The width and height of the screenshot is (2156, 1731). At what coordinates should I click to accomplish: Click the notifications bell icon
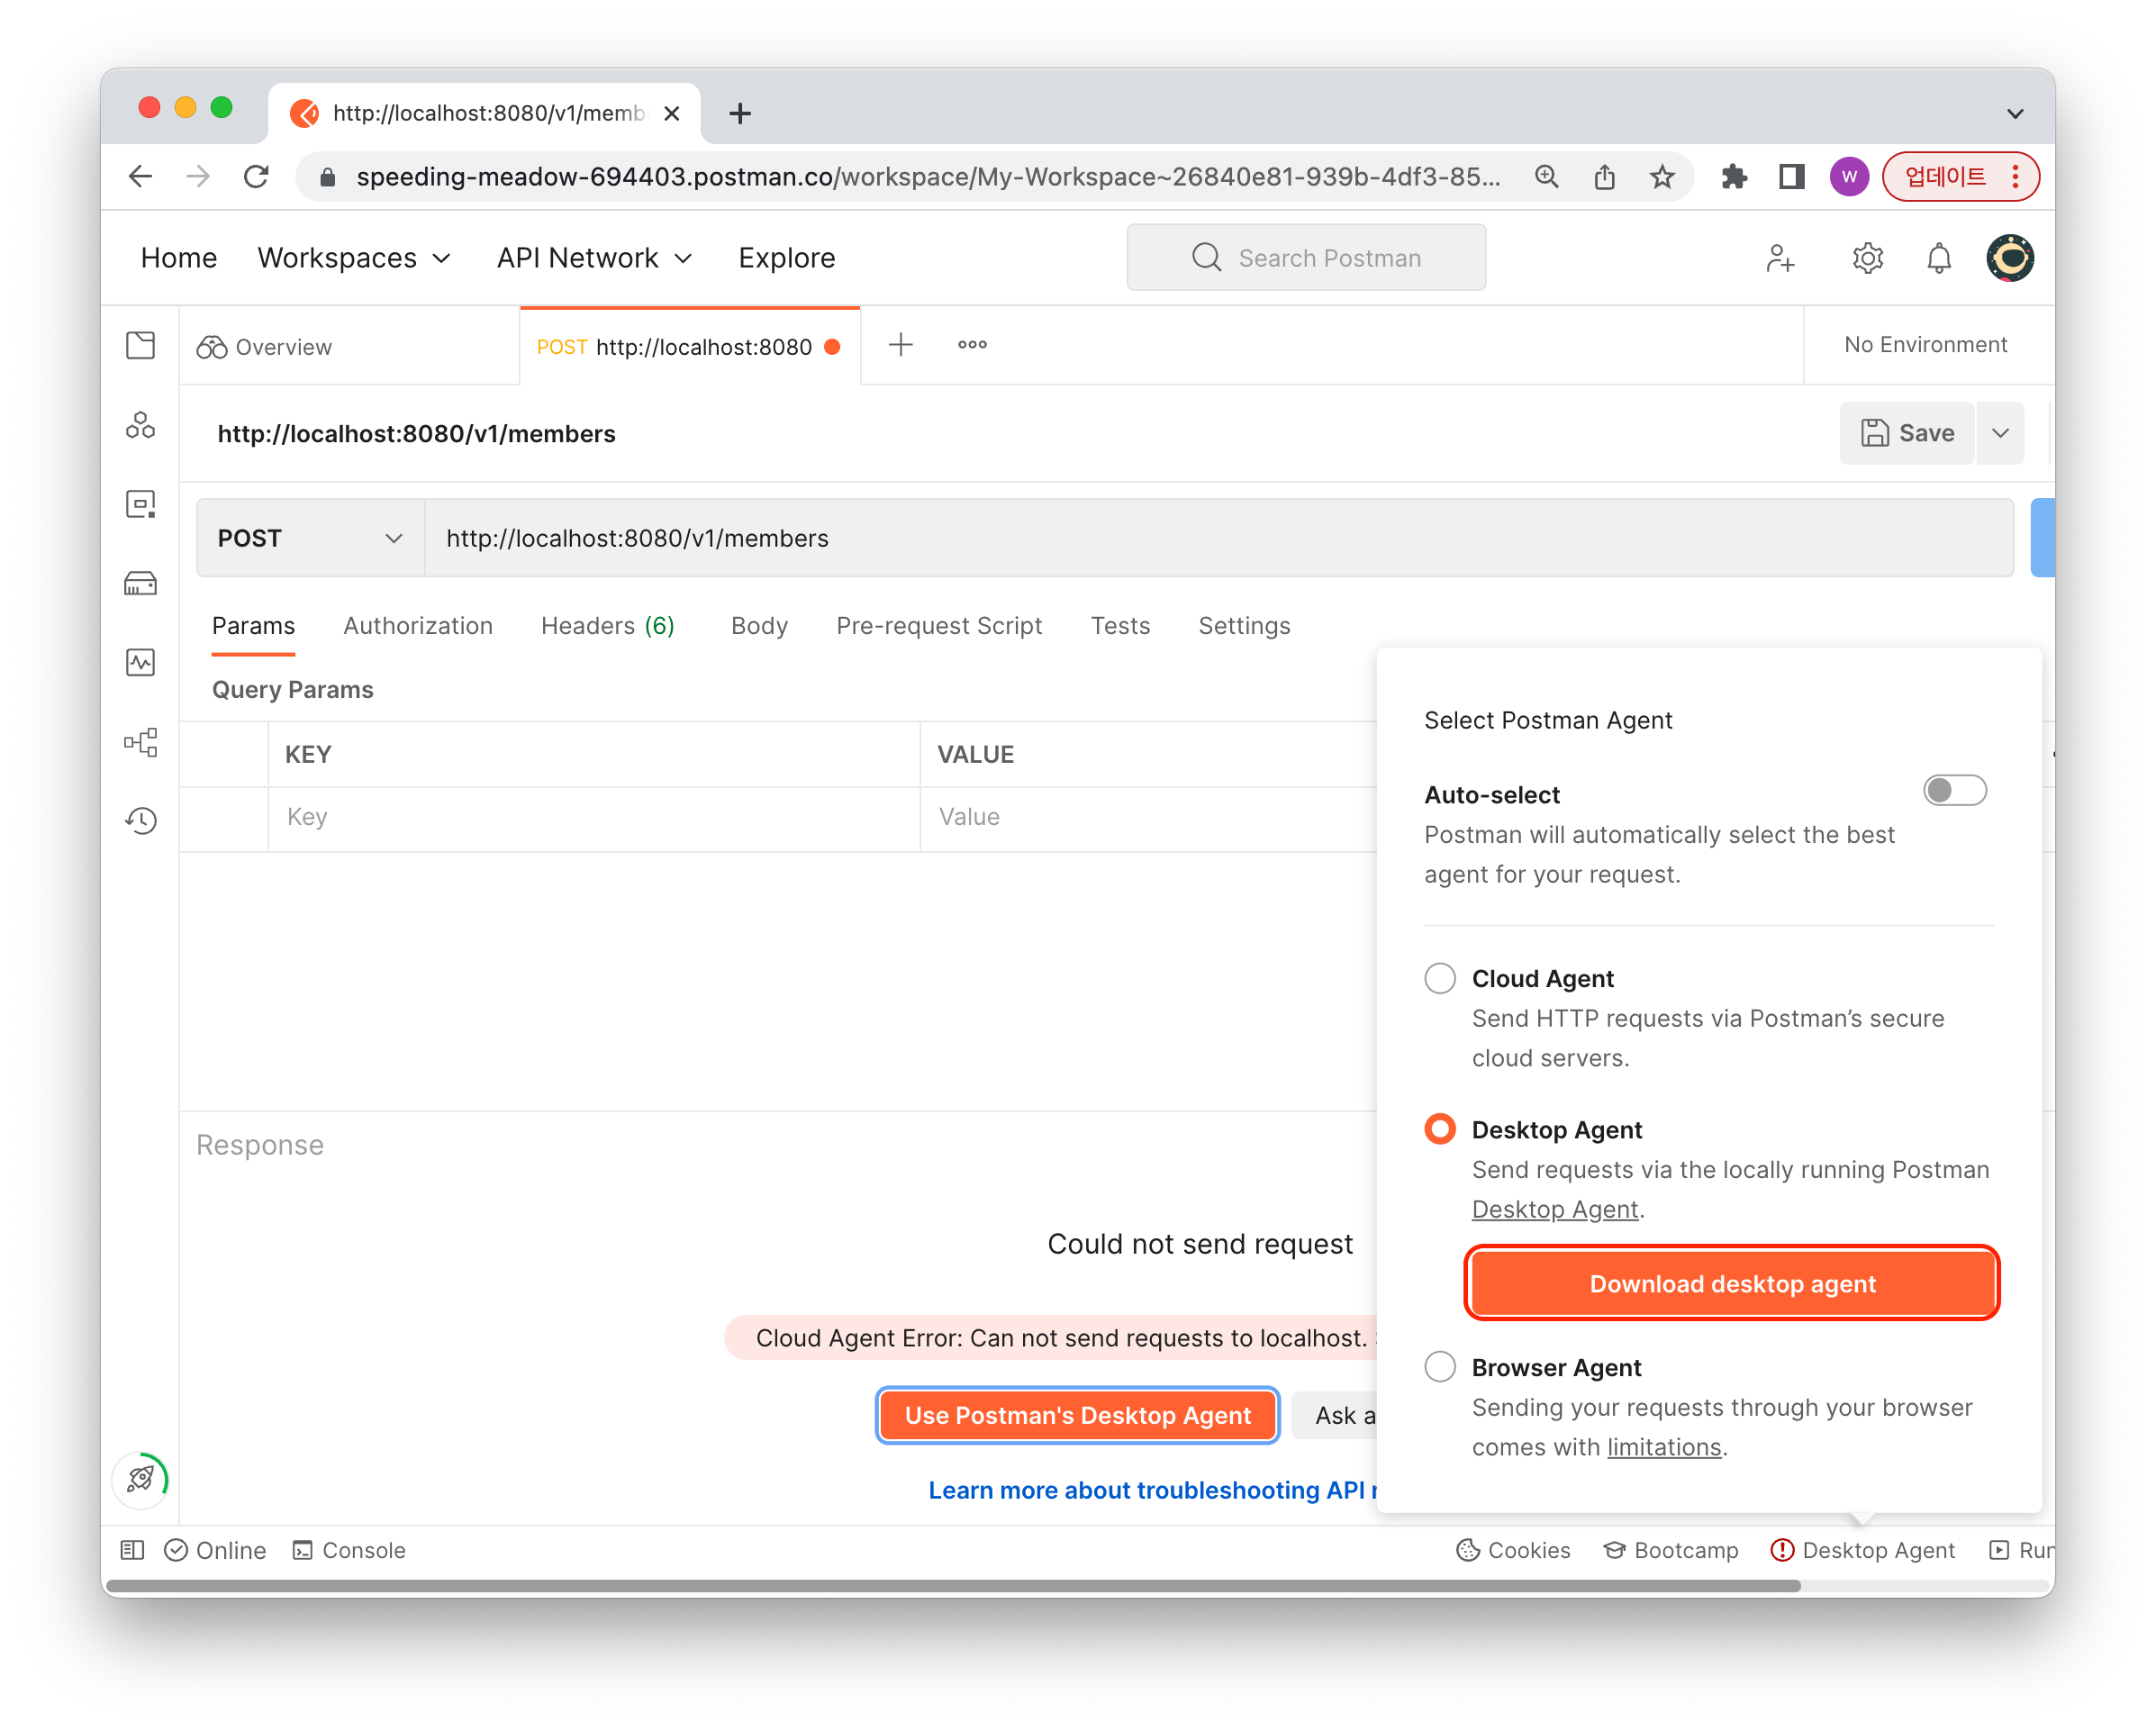(1938, 258)
